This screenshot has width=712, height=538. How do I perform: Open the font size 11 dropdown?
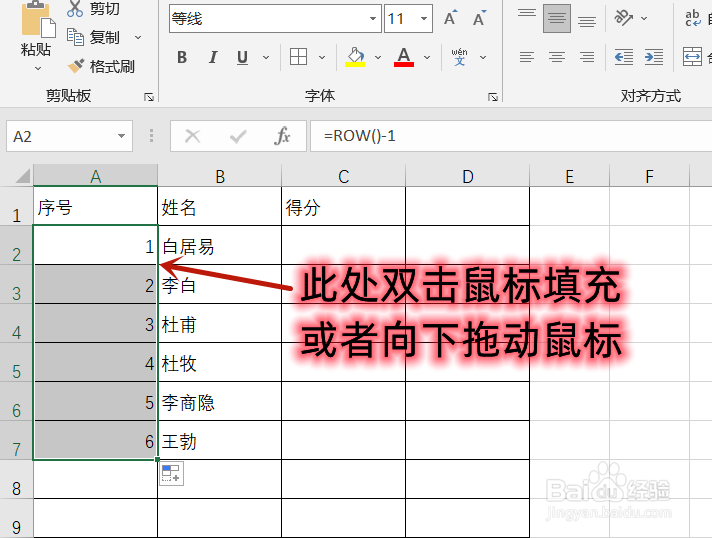[x=424, y=19]
